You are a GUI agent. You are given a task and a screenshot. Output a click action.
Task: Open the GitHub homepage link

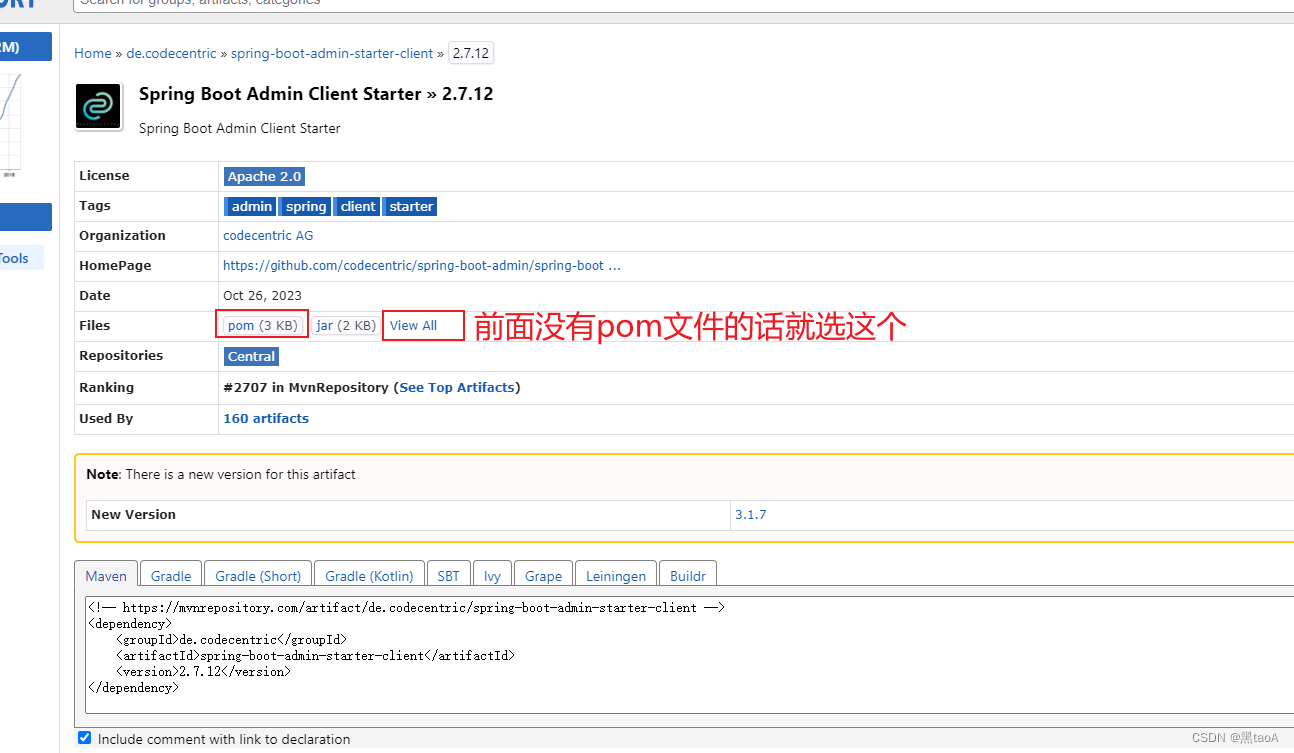click(x=421, y=266)
